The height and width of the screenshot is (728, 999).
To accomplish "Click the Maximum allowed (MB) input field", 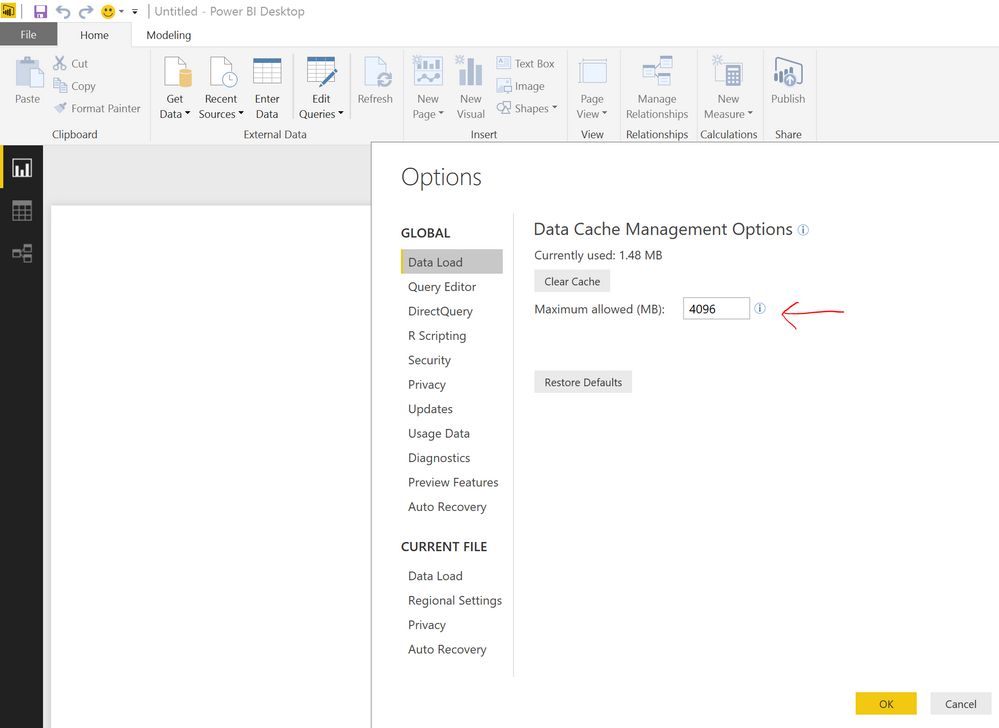I will click(x=716, y=308).
